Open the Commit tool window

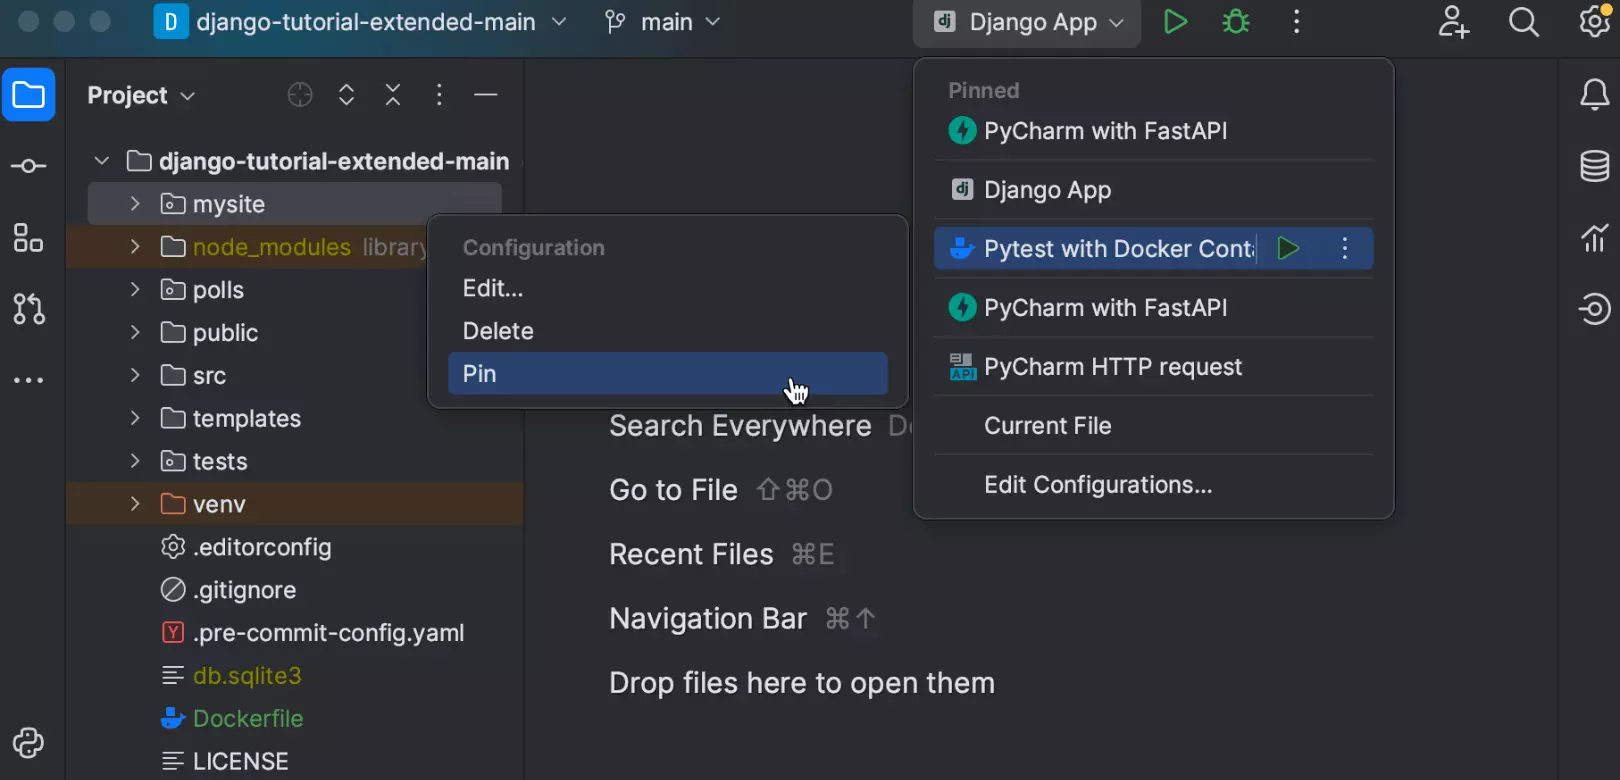tap(28, 166)
